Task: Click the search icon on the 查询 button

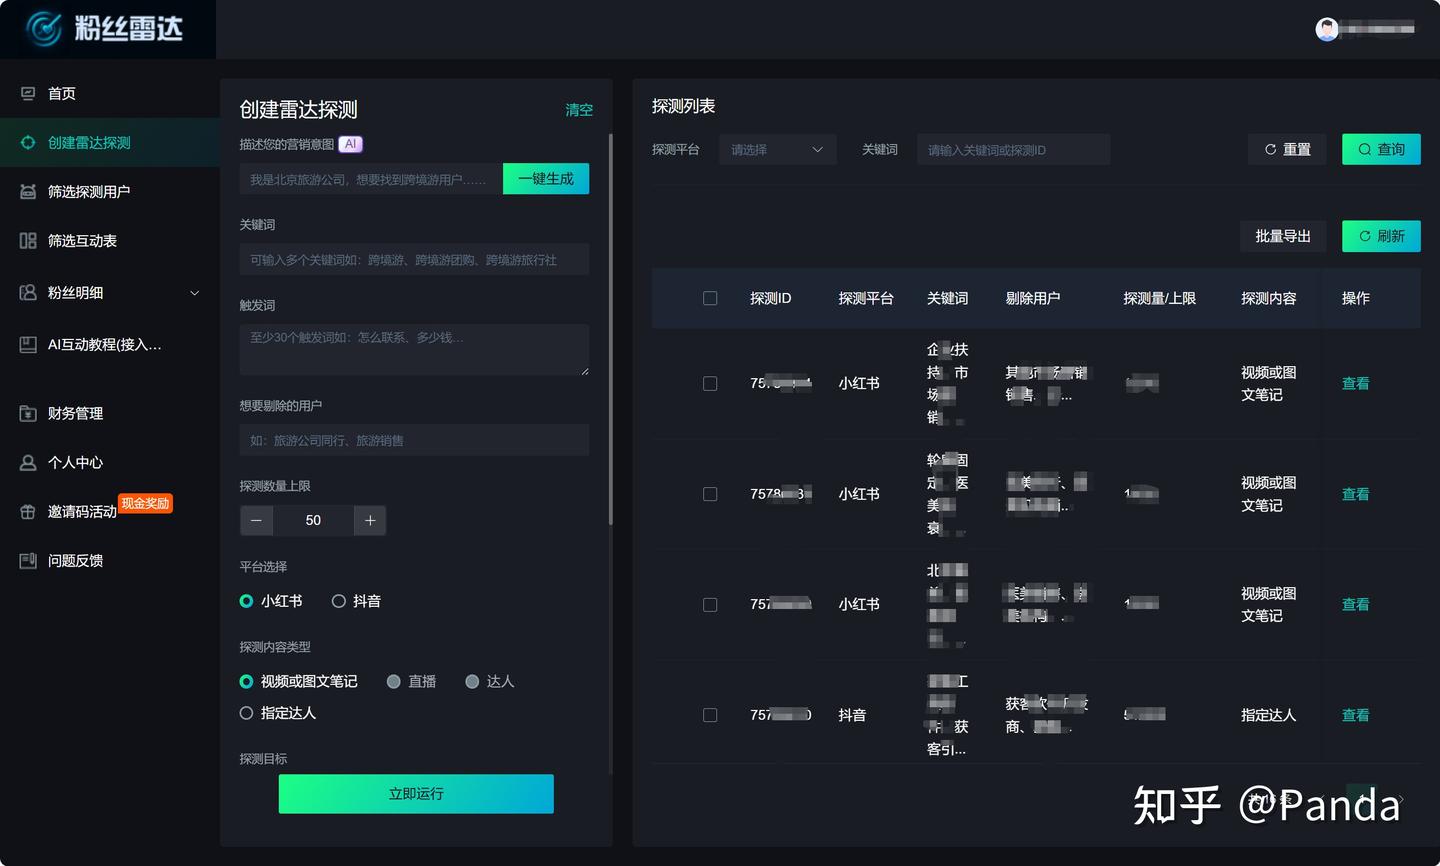Action: point(1364,149)
